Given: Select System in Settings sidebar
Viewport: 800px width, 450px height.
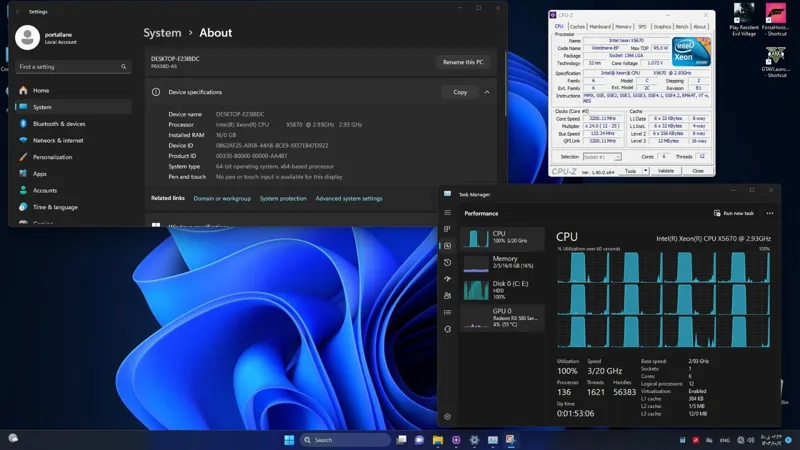Looking at the screenshot, I should click(x=72, y=107).
